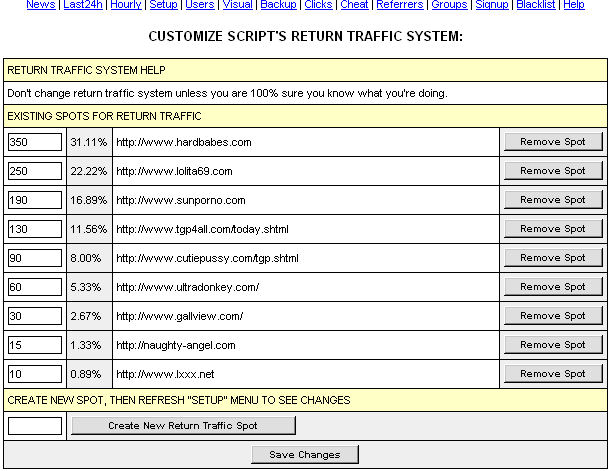Go to the Last24h page

tap(83, 4)
